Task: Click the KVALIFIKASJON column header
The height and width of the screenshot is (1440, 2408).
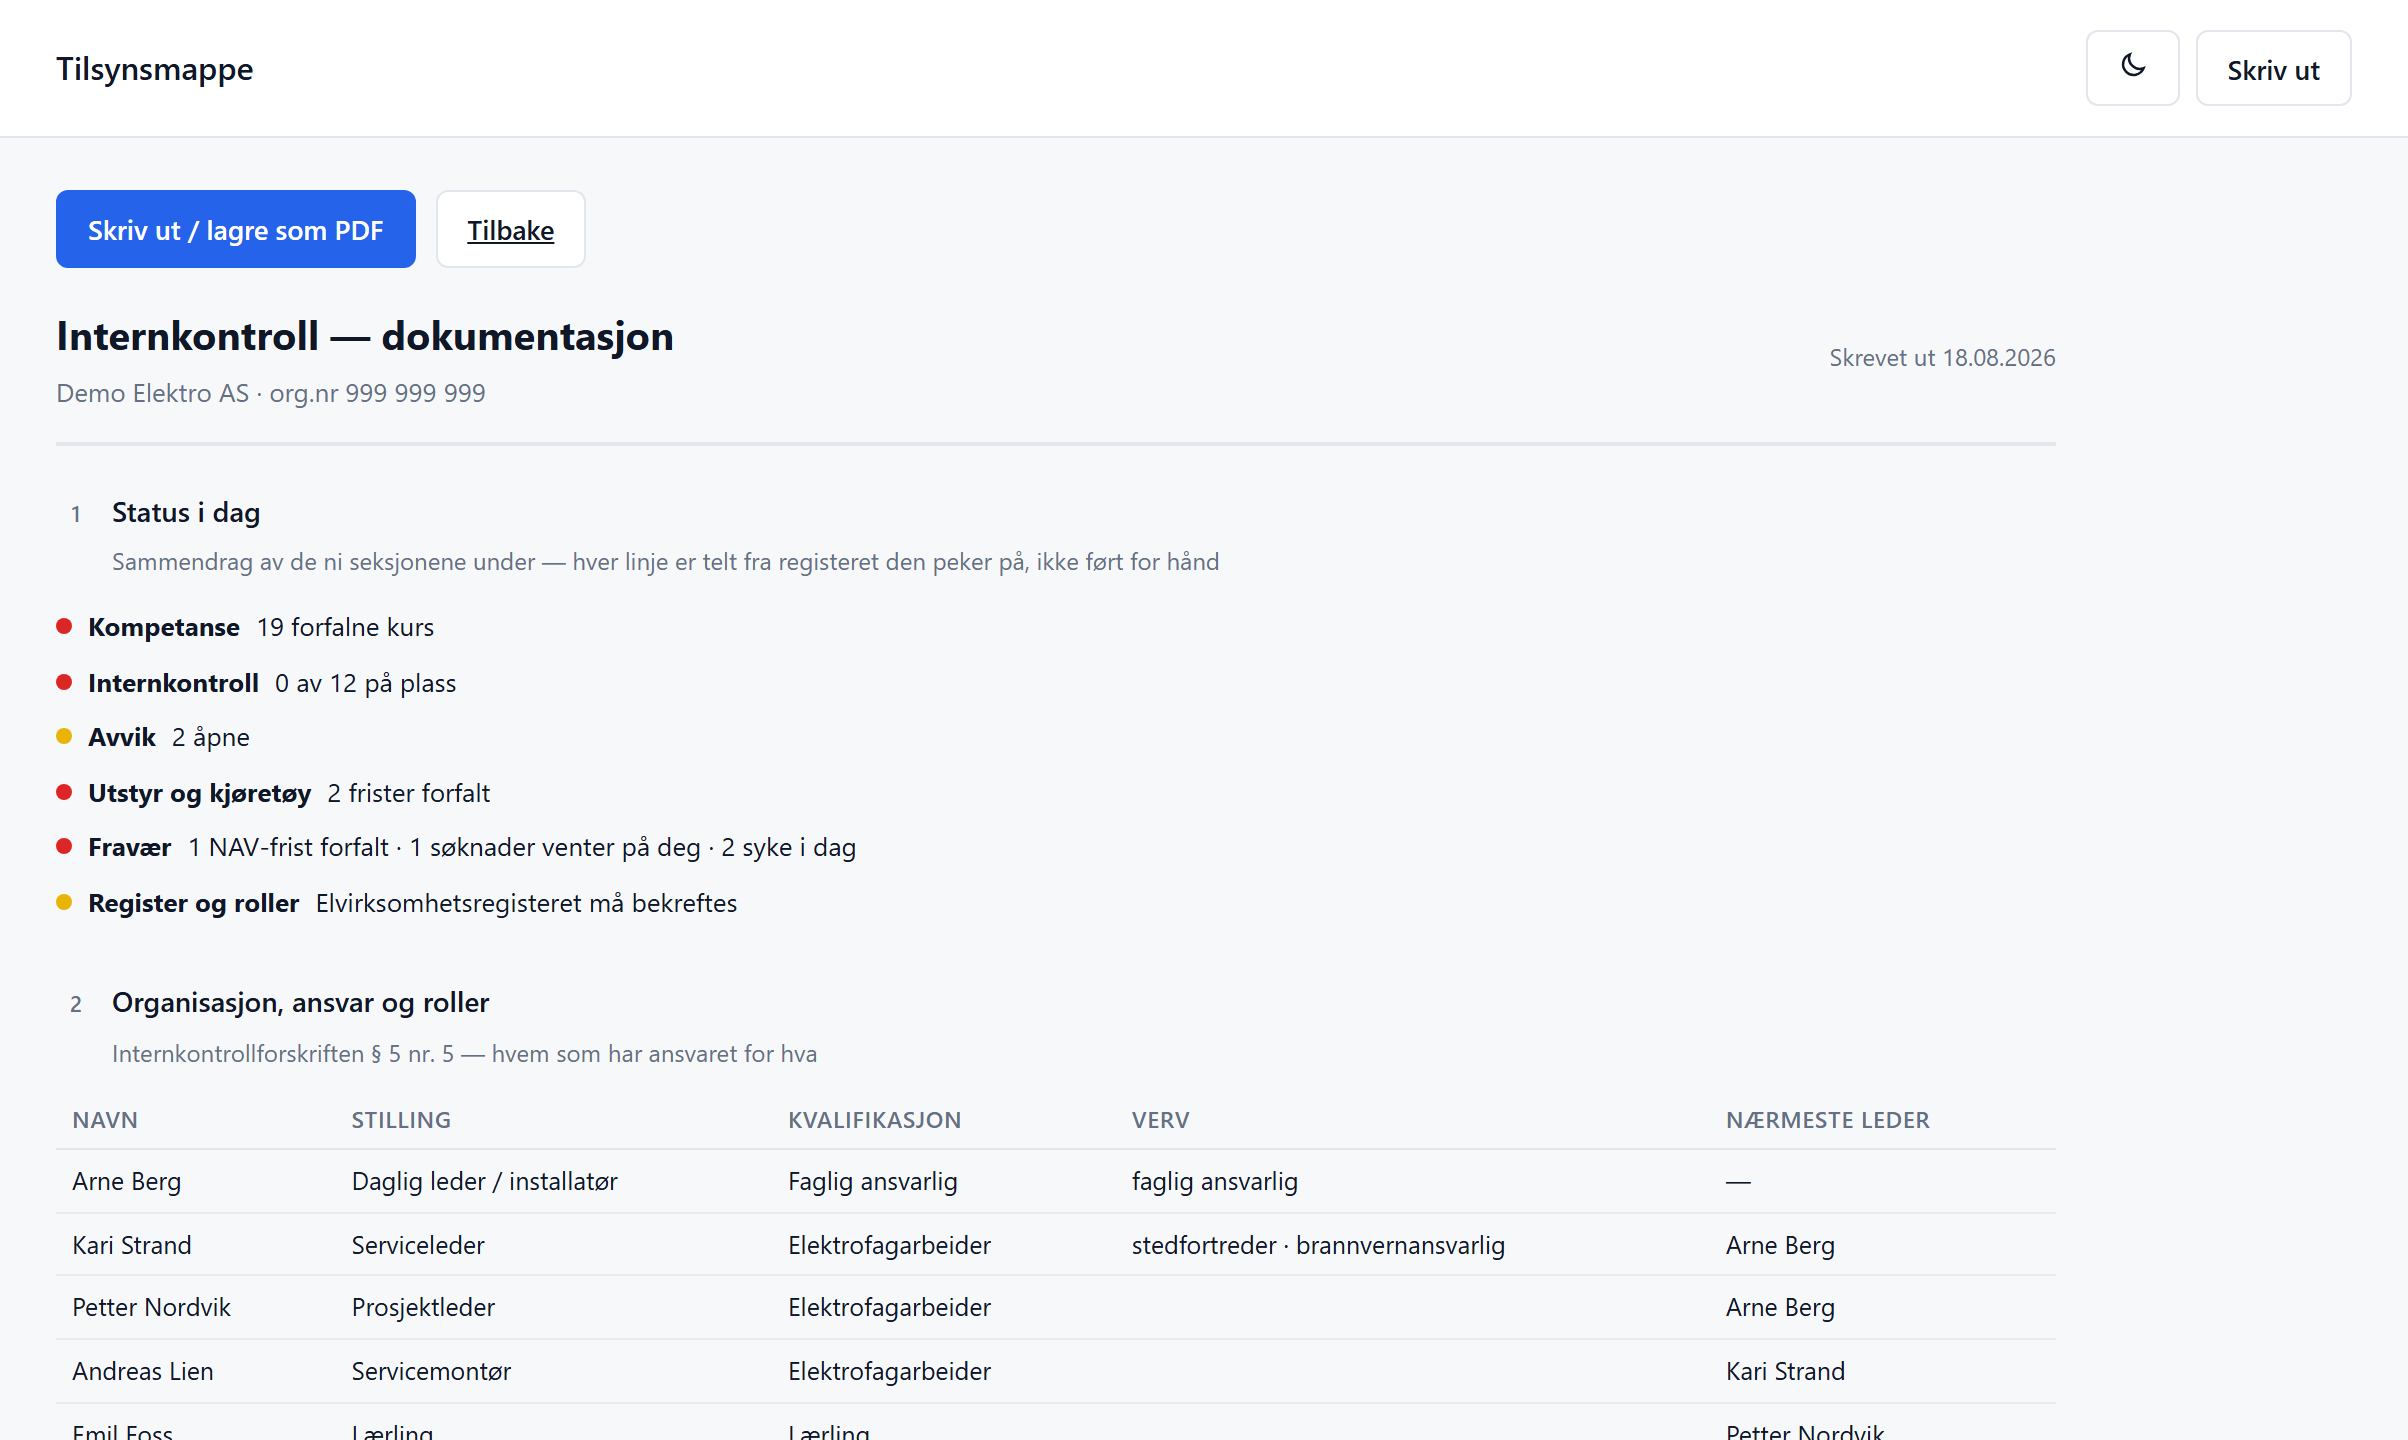Action: pyautogui.click(x=875, y=1120)
